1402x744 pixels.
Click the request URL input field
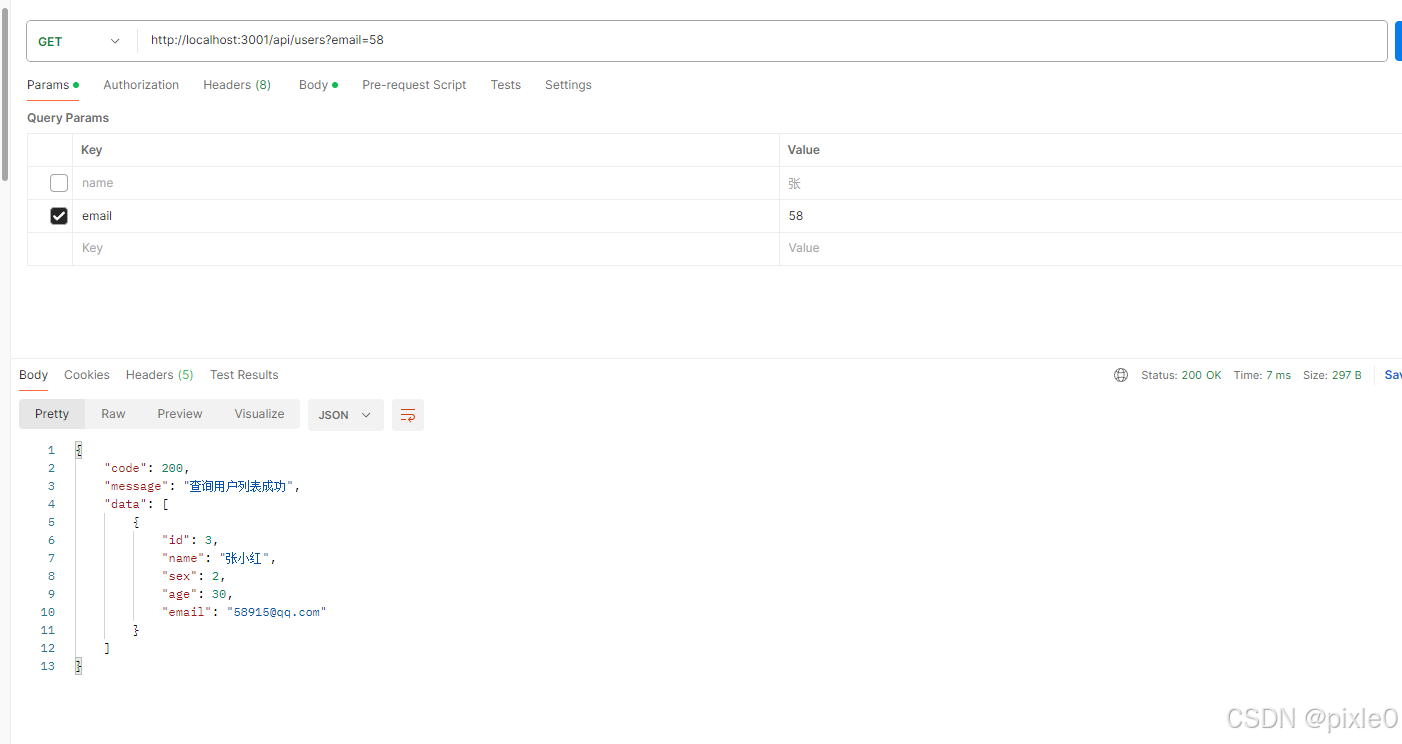[762, 41]
